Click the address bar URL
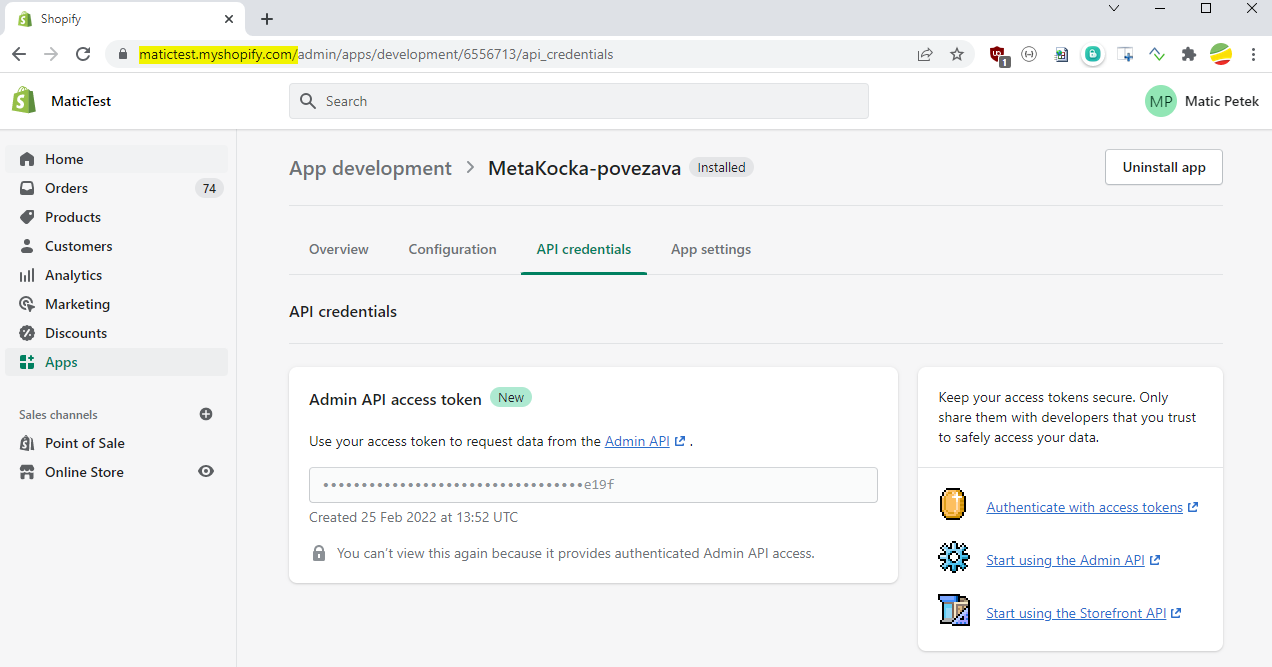 pos(376,54)
